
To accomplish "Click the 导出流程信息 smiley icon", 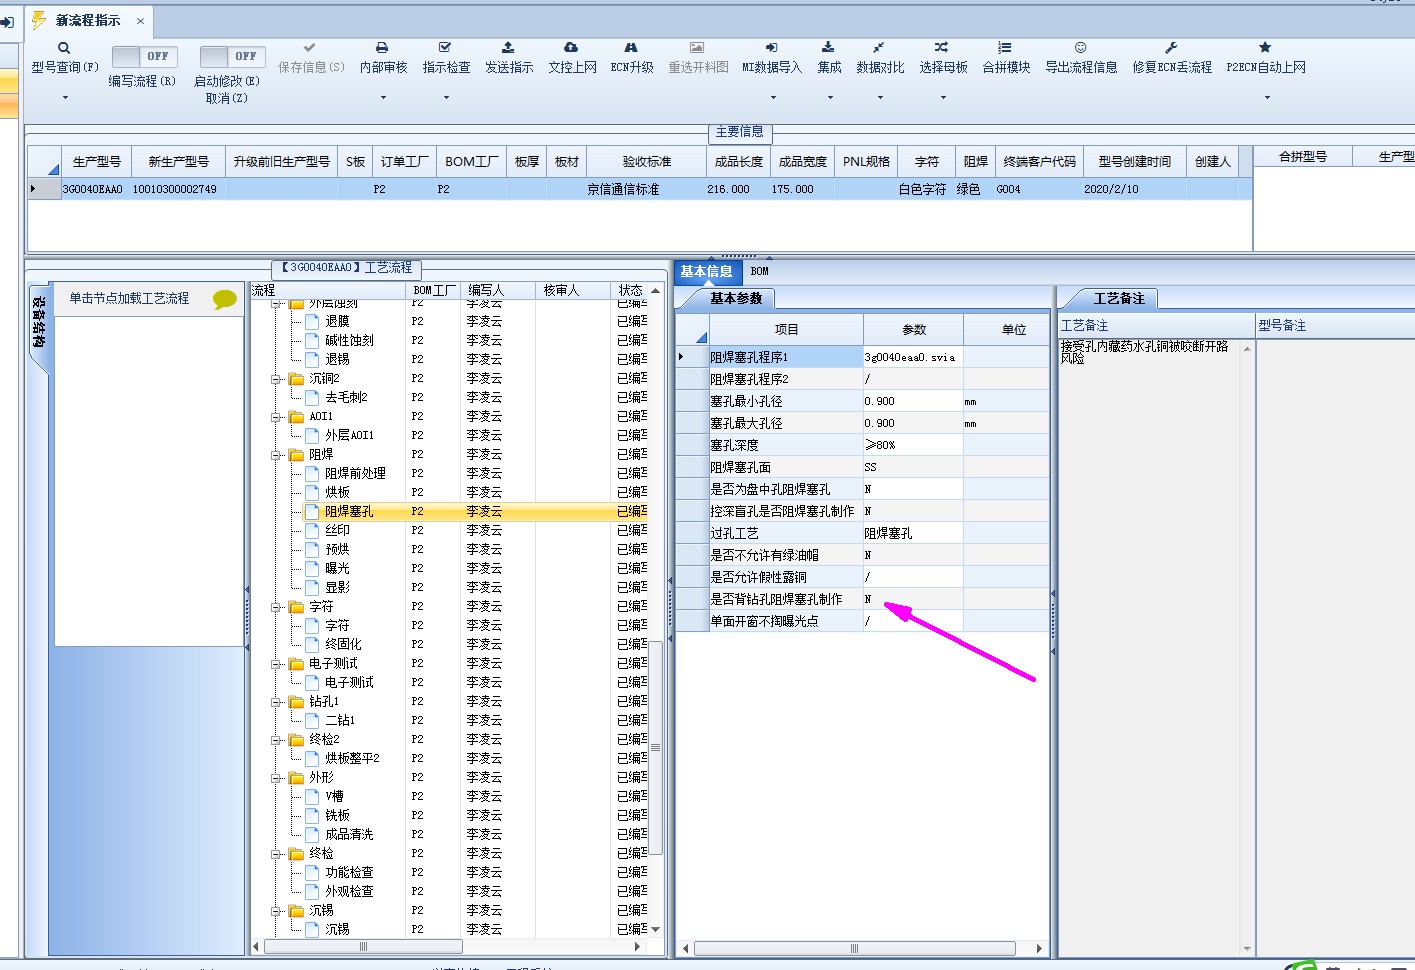I will coord(1080,47).
